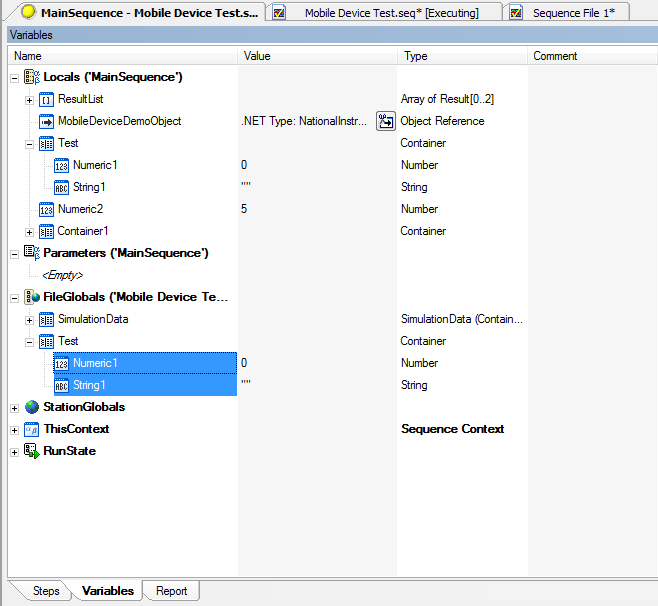Click the Numeric2 number icon
The height and width of the screenshot is (606, 658).
pyautogui.click(x=46, y=209)
